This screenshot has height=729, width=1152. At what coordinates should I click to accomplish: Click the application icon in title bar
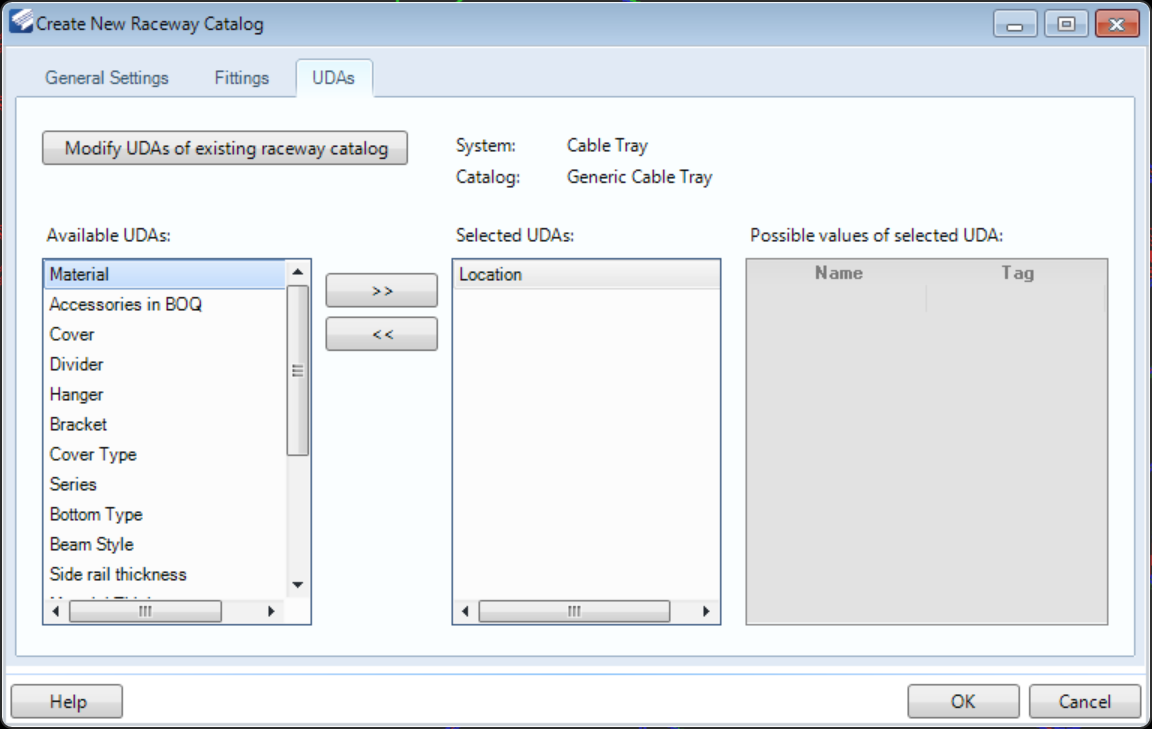pyautogui.click(x=21, y=21)
